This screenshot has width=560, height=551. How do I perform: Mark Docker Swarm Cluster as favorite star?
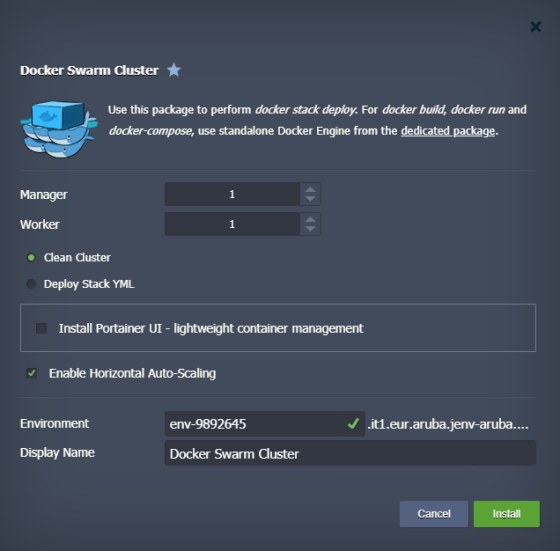[x=174, y=70]
